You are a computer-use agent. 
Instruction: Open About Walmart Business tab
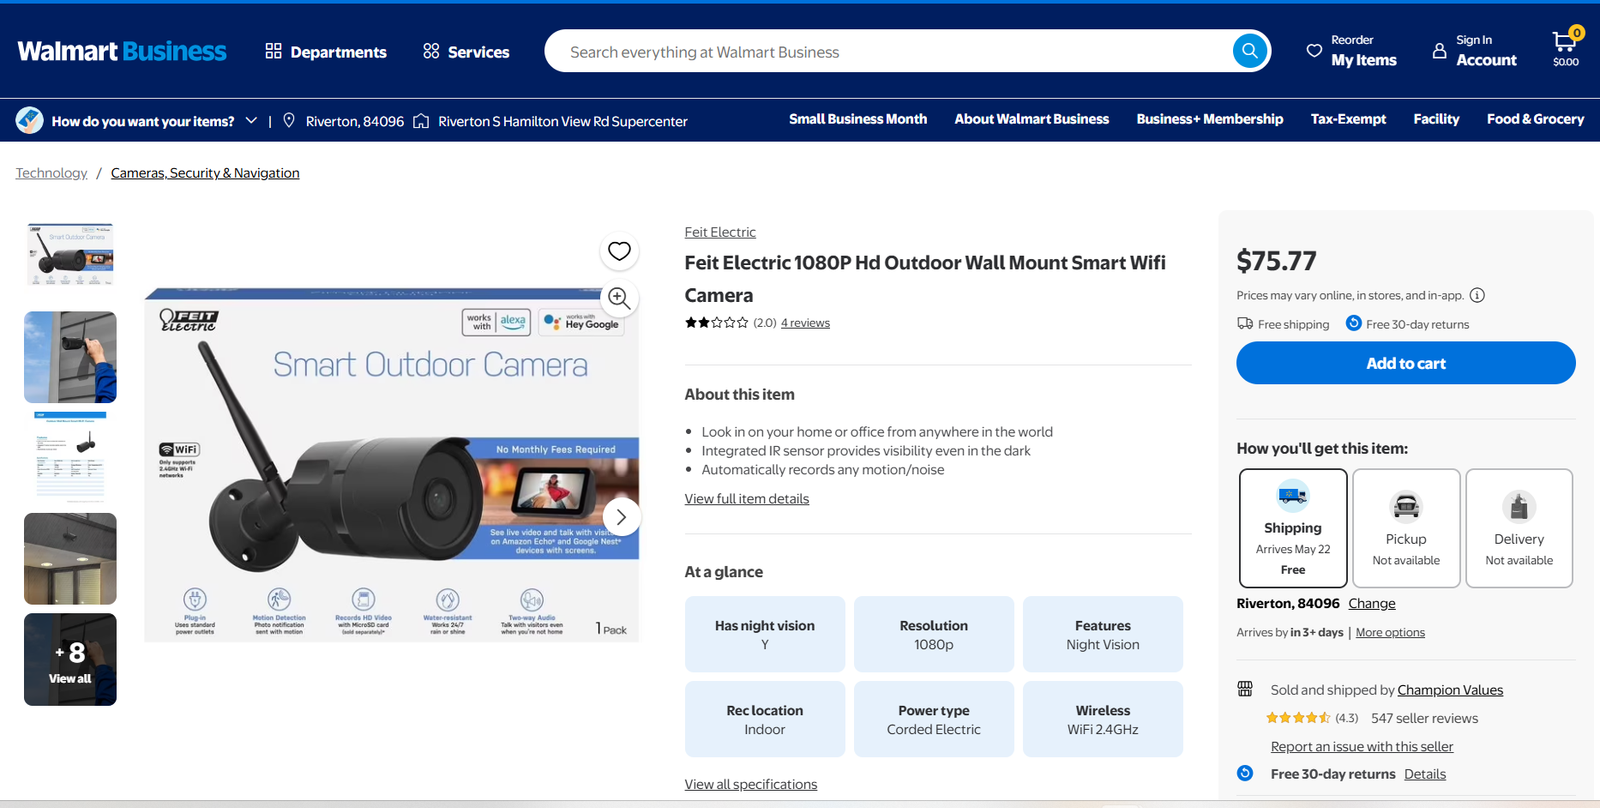point(1032,119)
